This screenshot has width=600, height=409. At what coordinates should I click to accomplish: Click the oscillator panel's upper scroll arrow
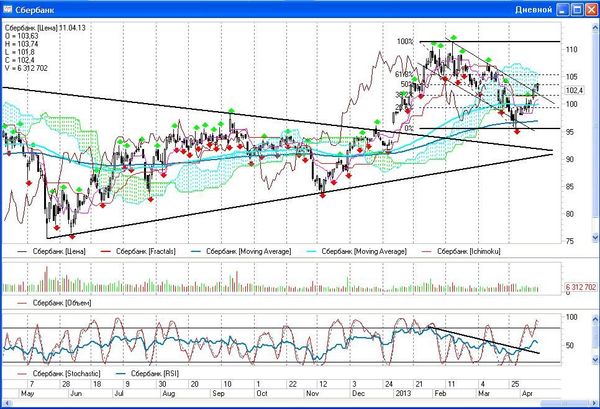pos(595,319)
